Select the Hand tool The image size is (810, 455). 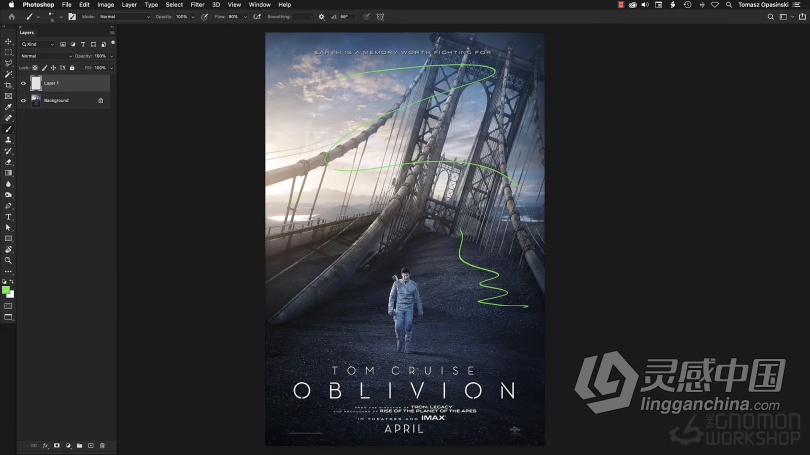click(x=8, y=249)
